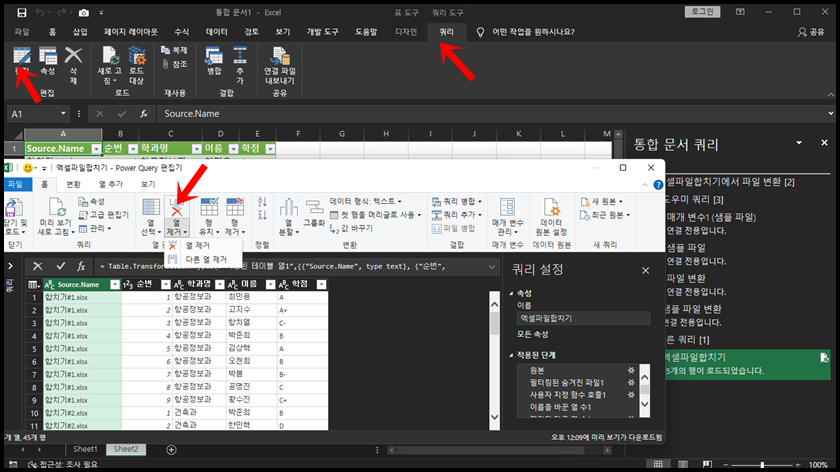Click the 모든 속성 link in 쿼리 설정

532,334
